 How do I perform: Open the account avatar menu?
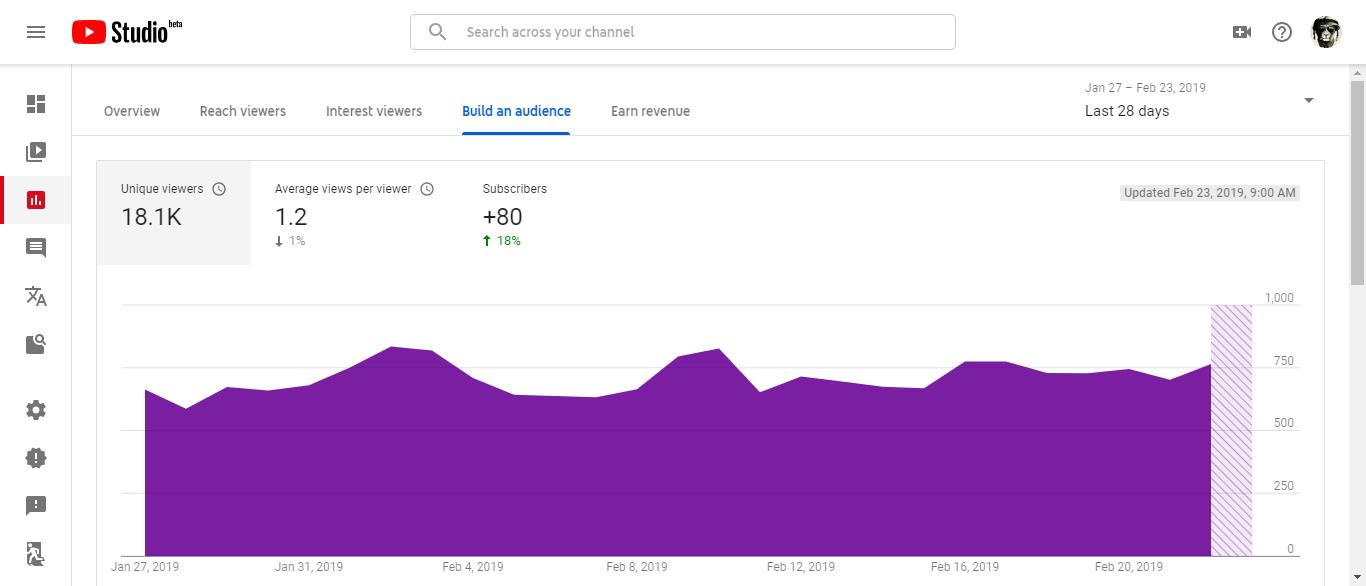[x=1326, y=32]
